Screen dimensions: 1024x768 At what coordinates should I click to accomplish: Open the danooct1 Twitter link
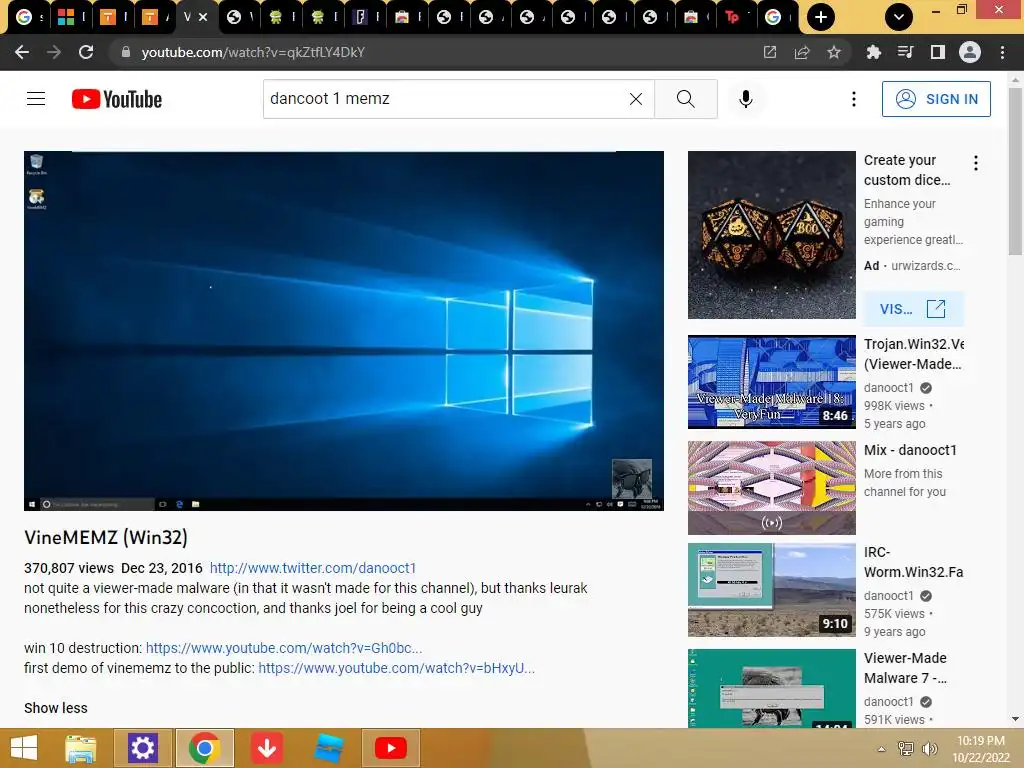click(x=313, y=568)
